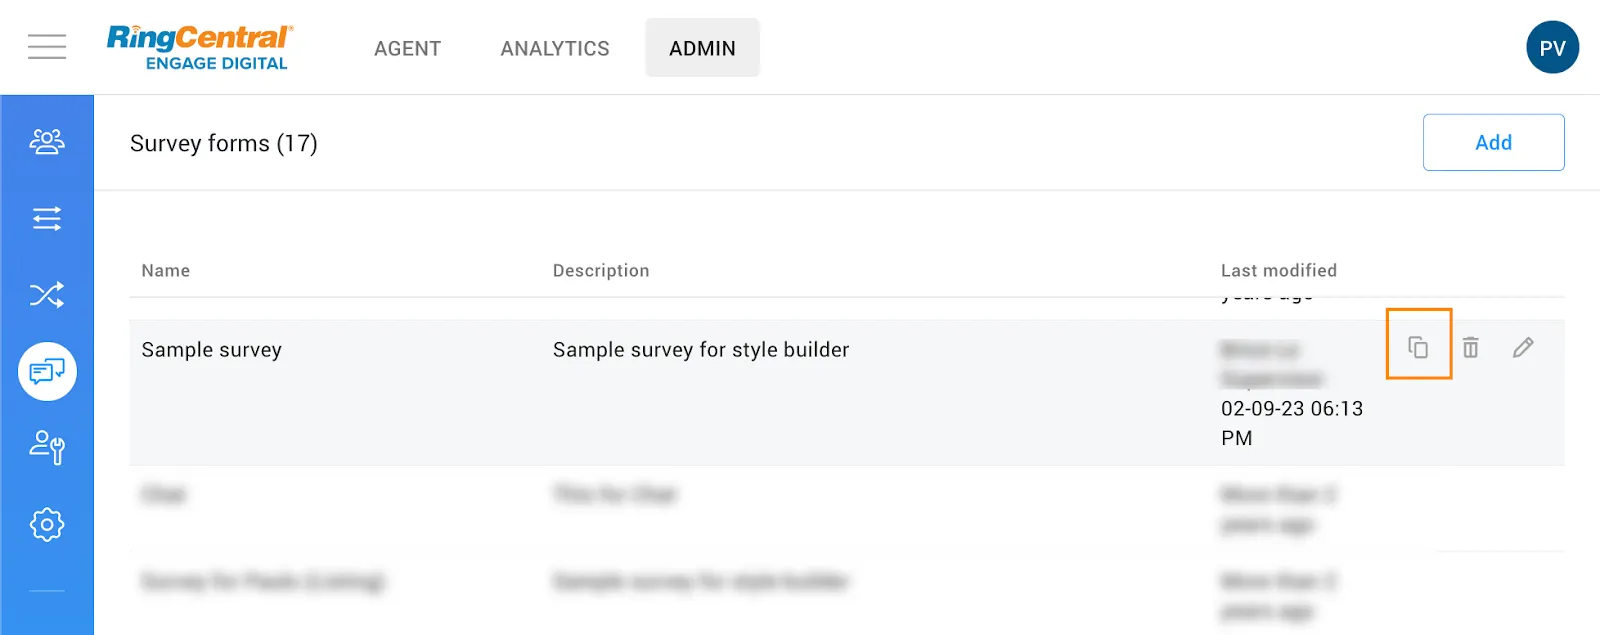Duplicate the Sample survey form
This screenshot has width=1600, height=635.
pyautogui.click(x=1418, y=347)
